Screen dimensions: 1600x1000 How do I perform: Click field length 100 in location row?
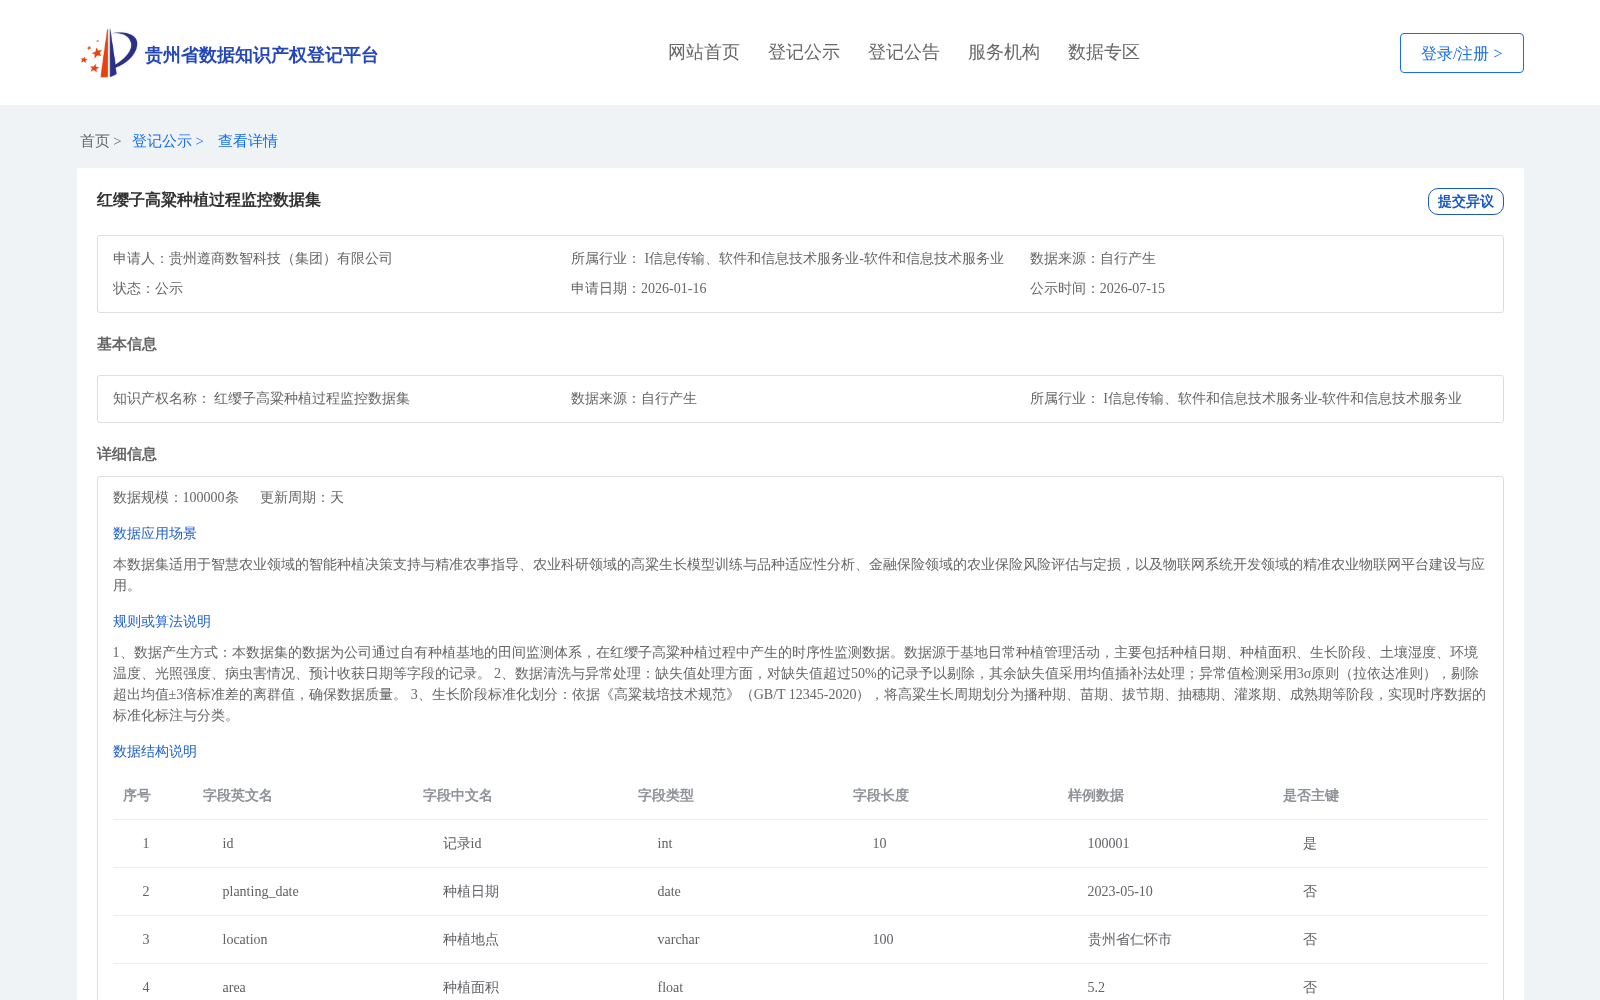(883, 939)
